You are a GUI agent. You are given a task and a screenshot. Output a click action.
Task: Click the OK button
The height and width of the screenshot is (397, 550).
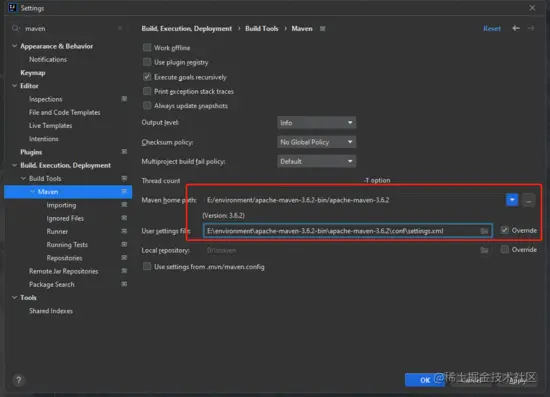(x=424, y=380)
